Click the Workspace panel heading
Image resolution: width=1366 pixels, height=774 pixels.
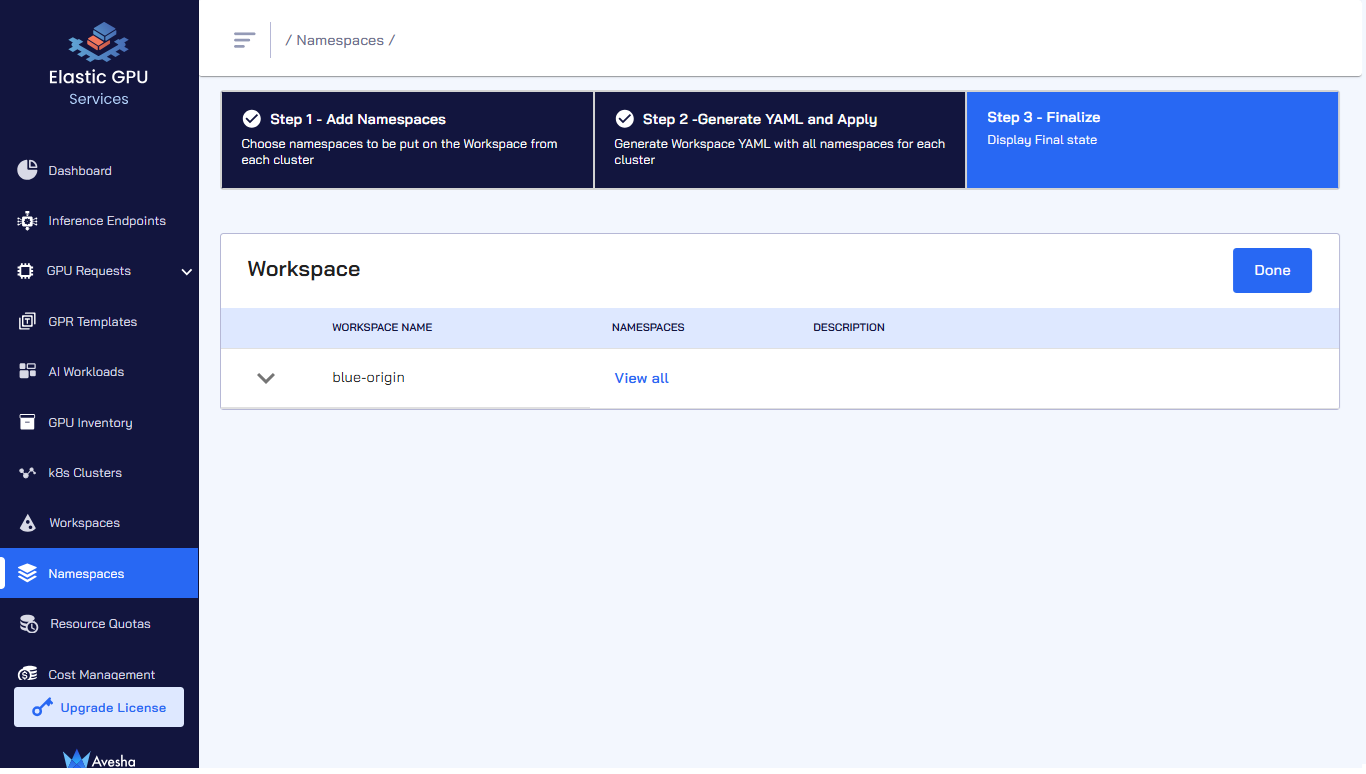click(304, 269)
